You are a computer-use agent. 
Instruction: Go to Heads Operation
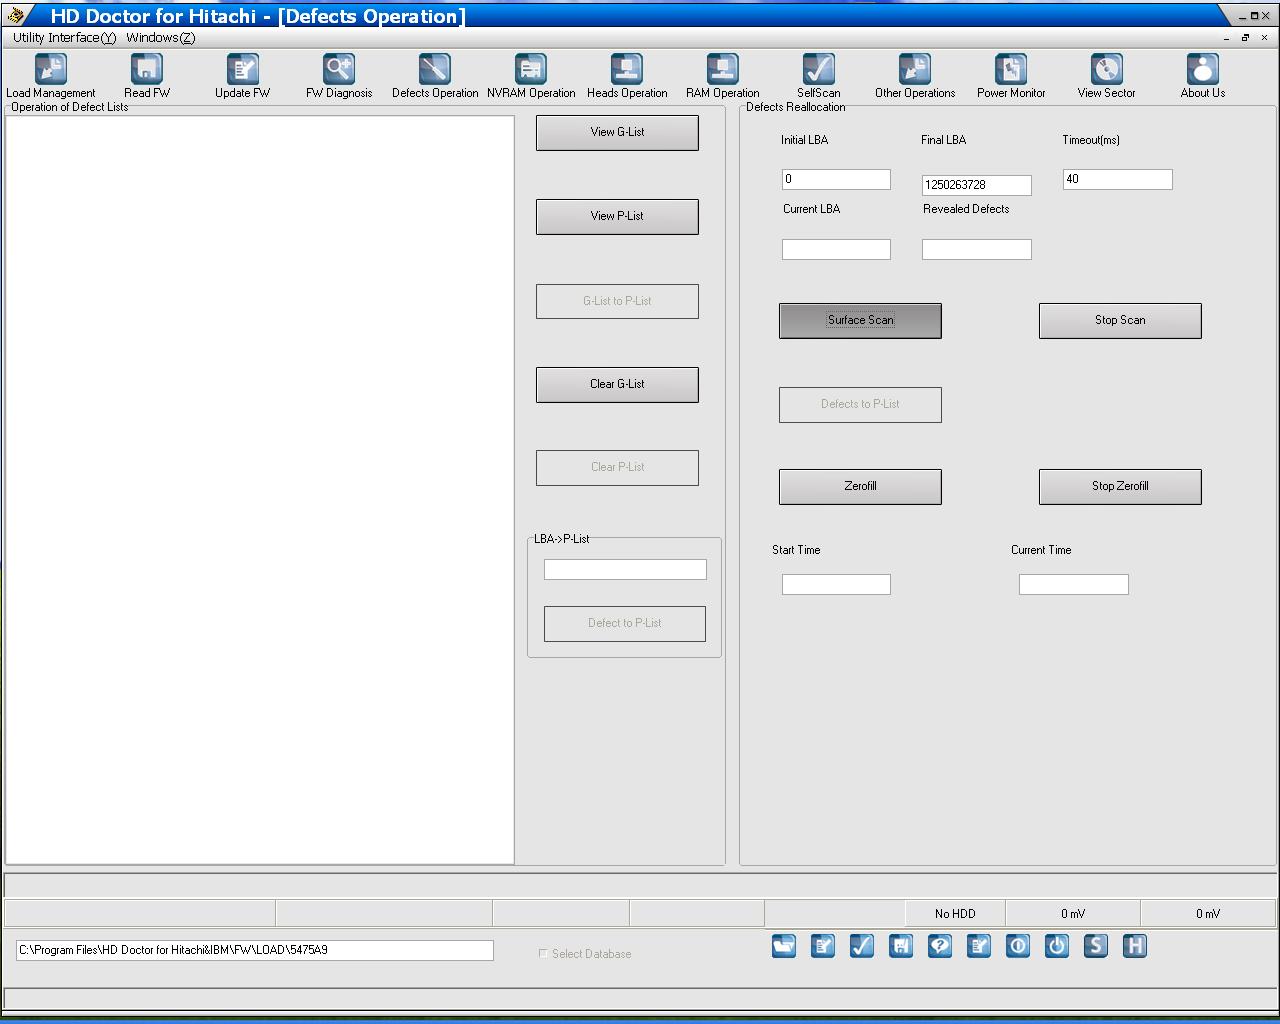[627, 76]
